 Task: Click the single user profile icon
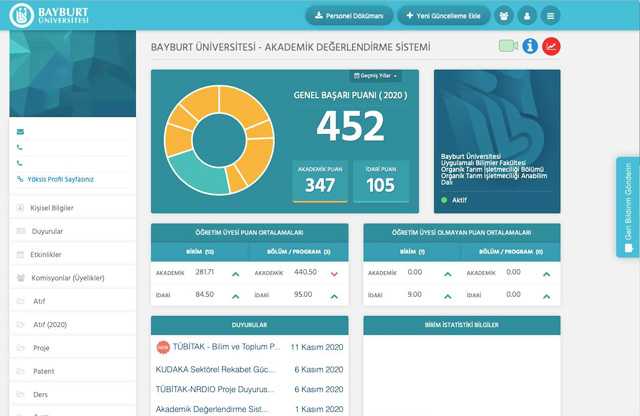(525, 16)
